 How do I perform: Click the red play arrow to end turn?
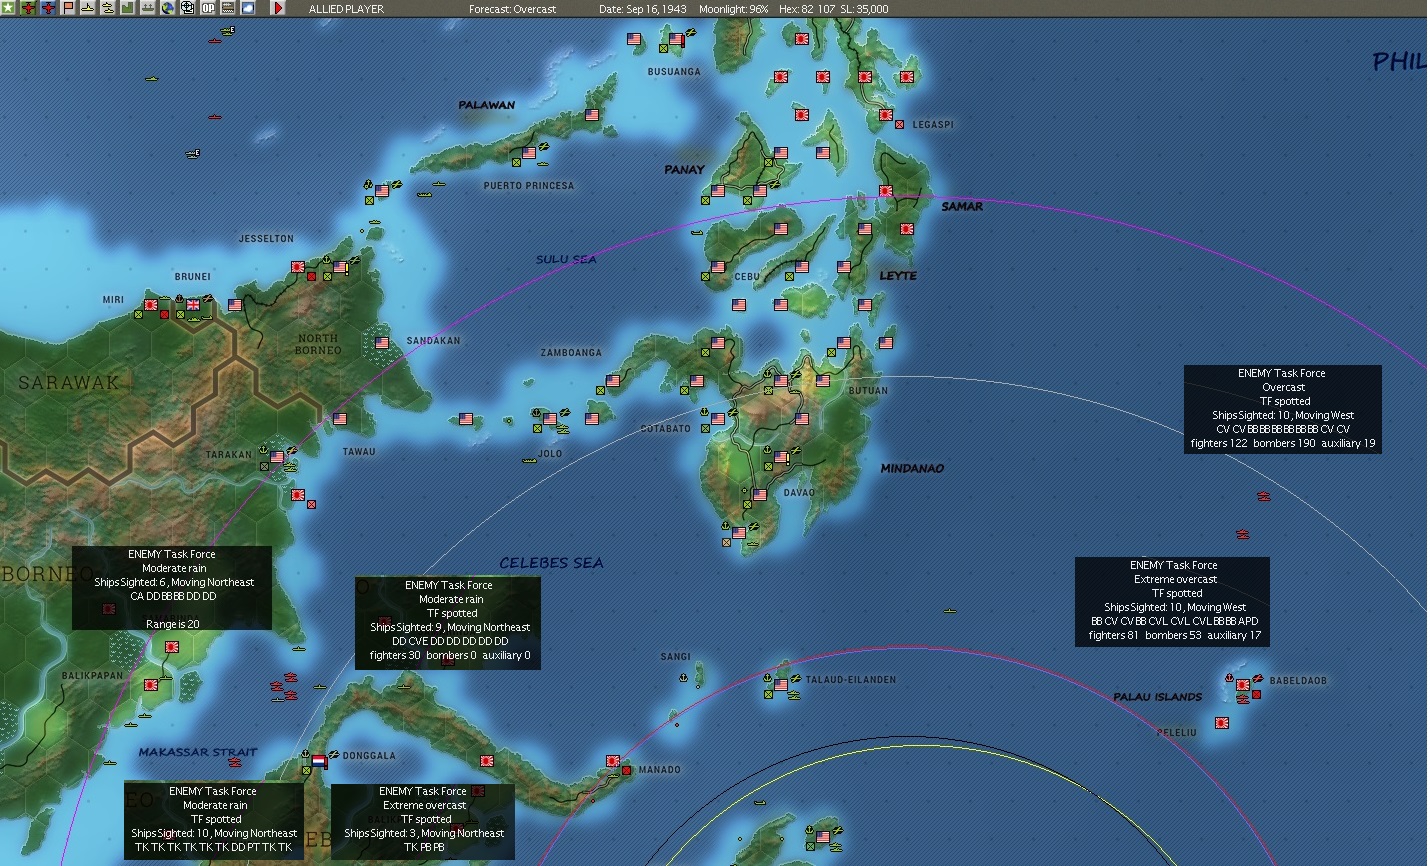click(278, 8)
